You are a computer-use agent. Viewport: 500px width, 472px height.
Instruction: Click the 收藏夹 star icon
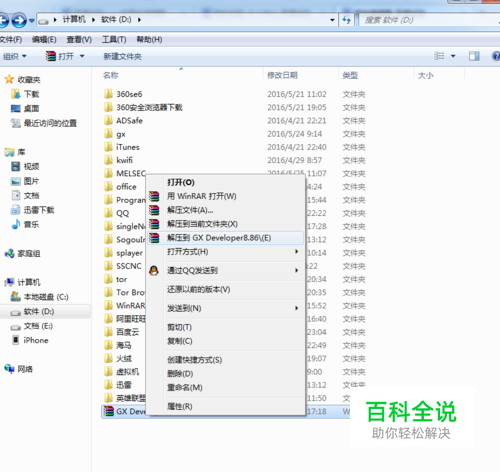click(9, 79)
